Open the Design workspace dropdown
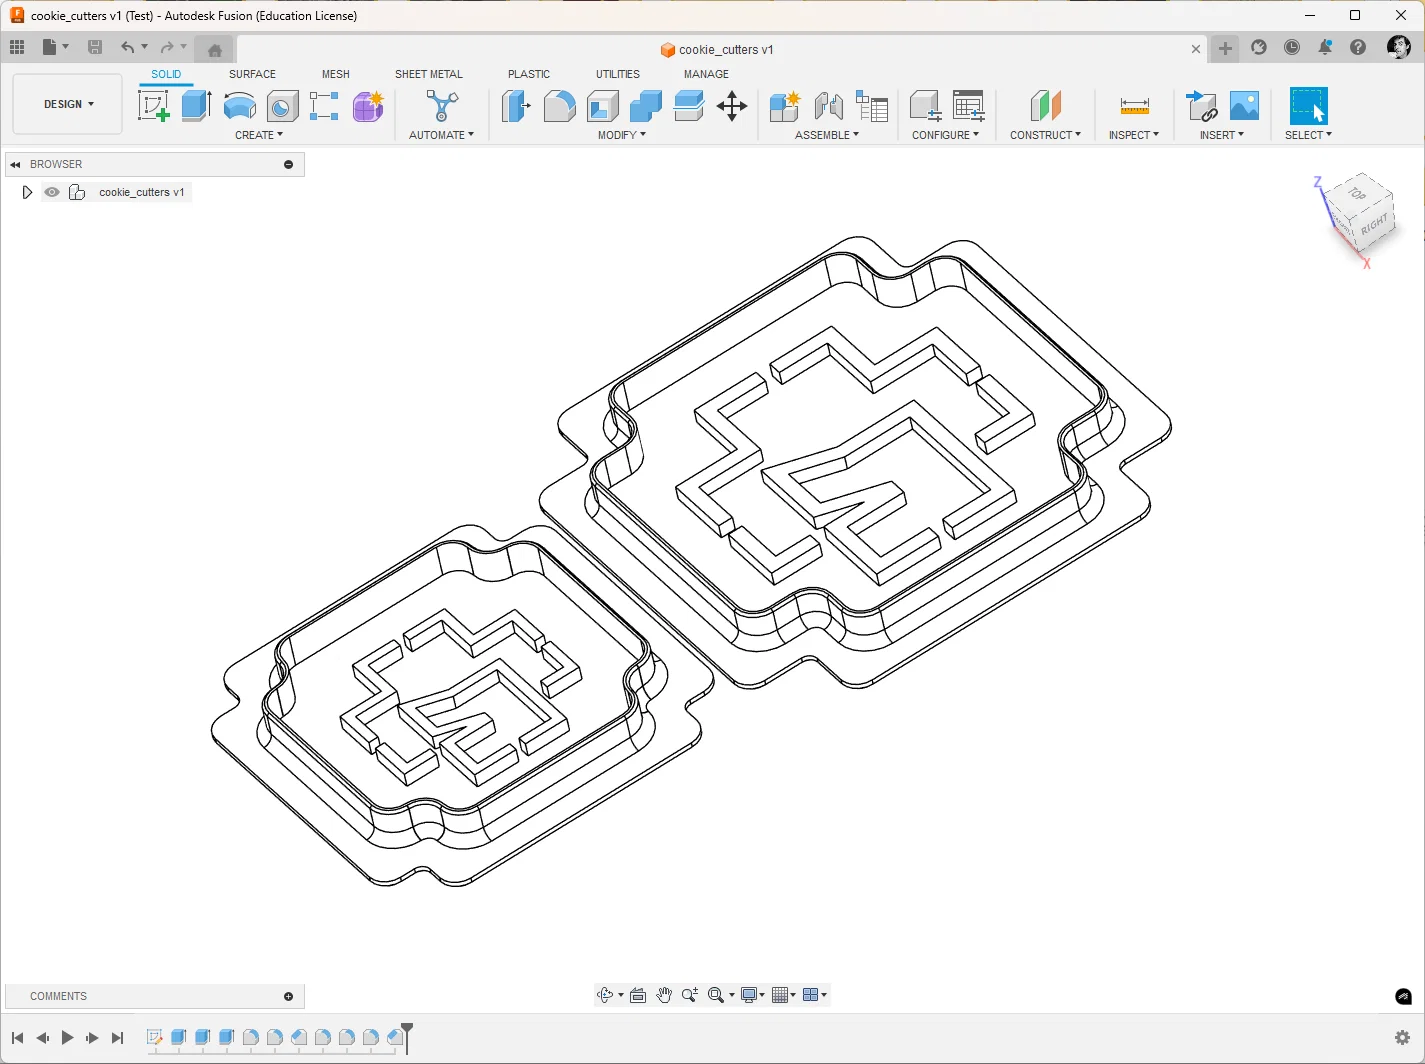Screen dimensions: 1425x1064 [x=68, y=104]
